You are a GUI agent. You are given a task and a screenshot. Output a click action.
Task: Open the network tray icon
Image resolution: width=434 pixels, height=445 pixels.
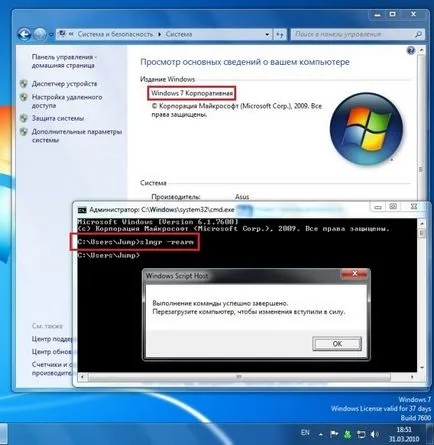point(361,434)
